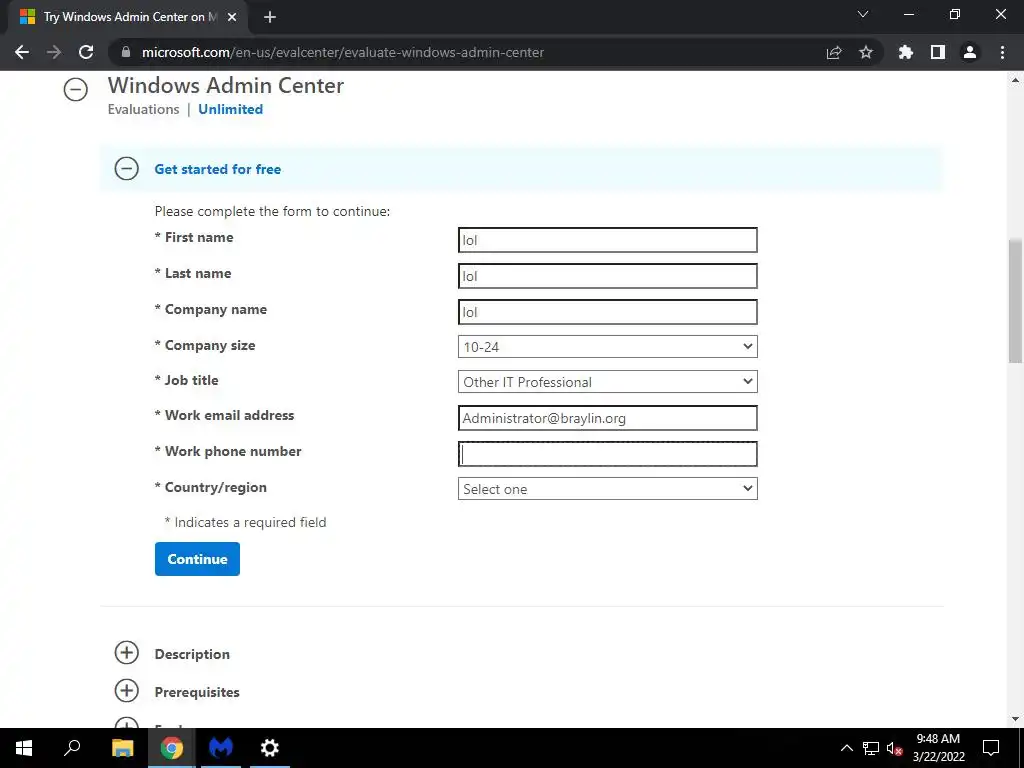Open Chrome three-dot menu
1024x768 pixels.
(1002, 52)
